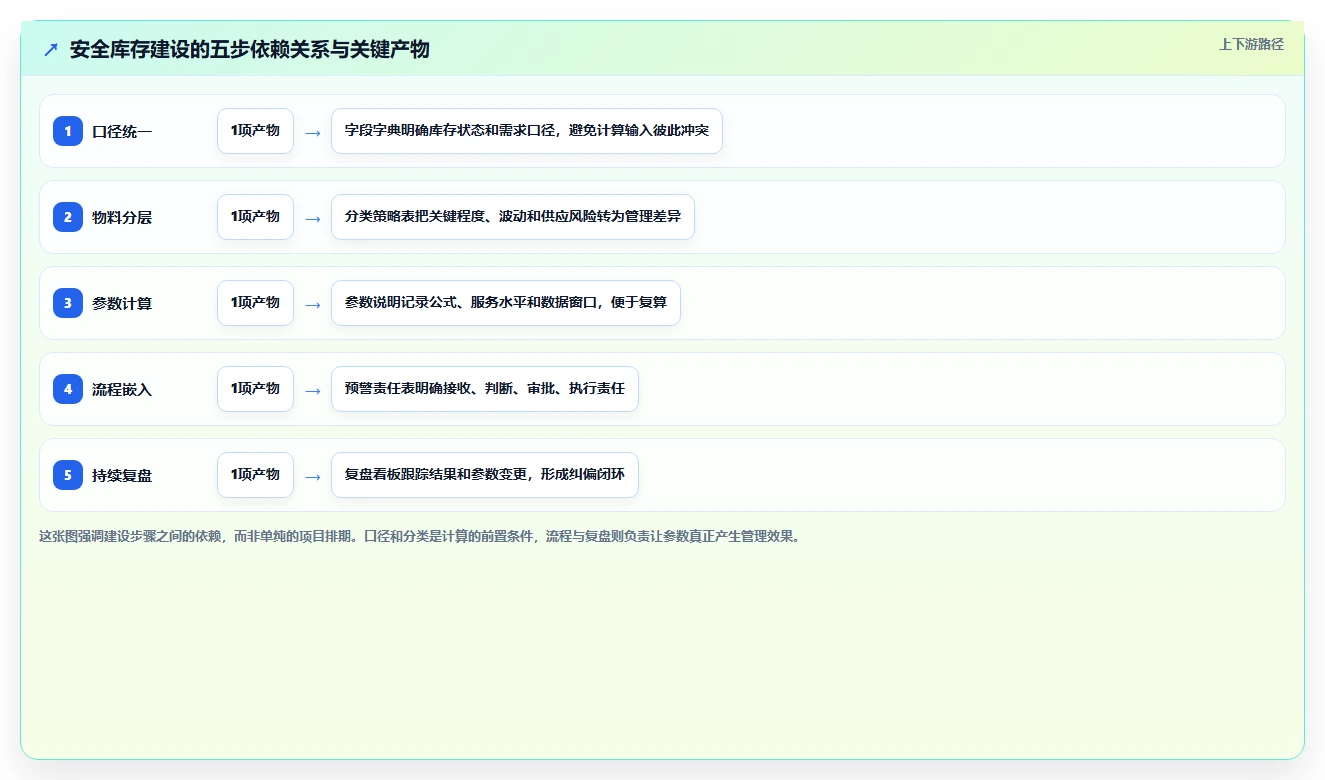Click the 口径统一 step name
This screenshot has width=1325, height=780.
click(x=122, y=131)
